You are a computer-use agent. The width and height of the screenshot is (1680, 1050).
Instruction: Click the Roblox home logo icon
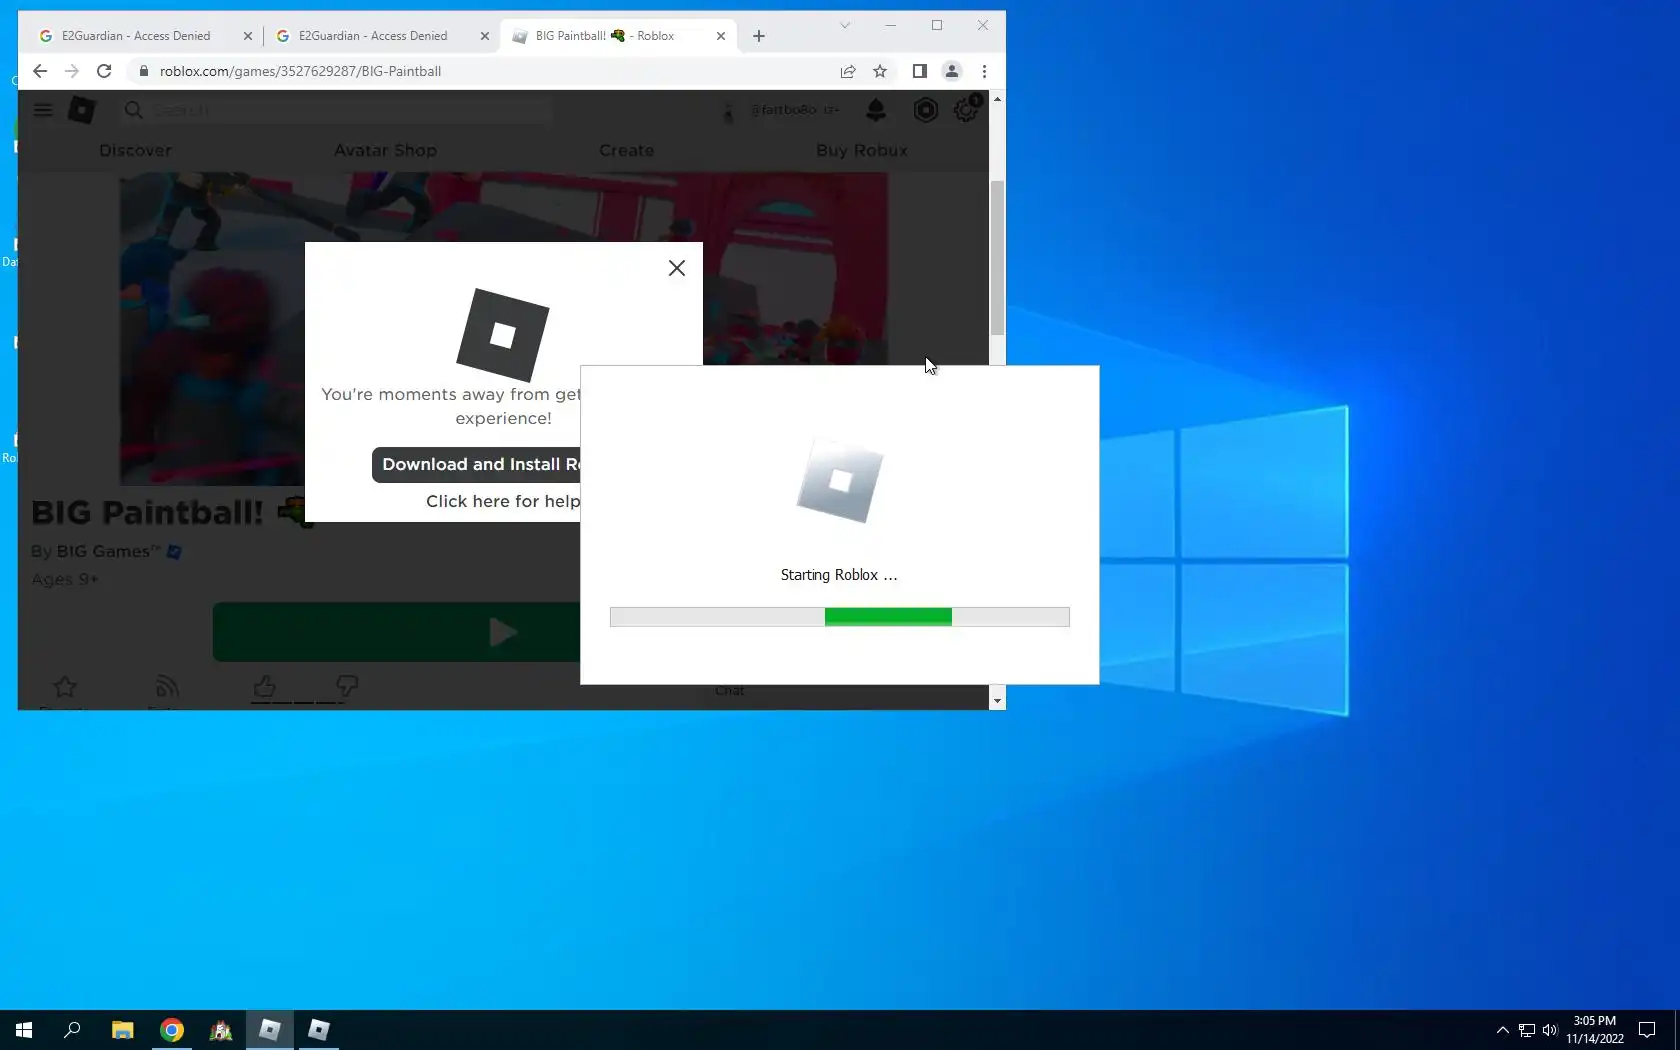point(82,110)
